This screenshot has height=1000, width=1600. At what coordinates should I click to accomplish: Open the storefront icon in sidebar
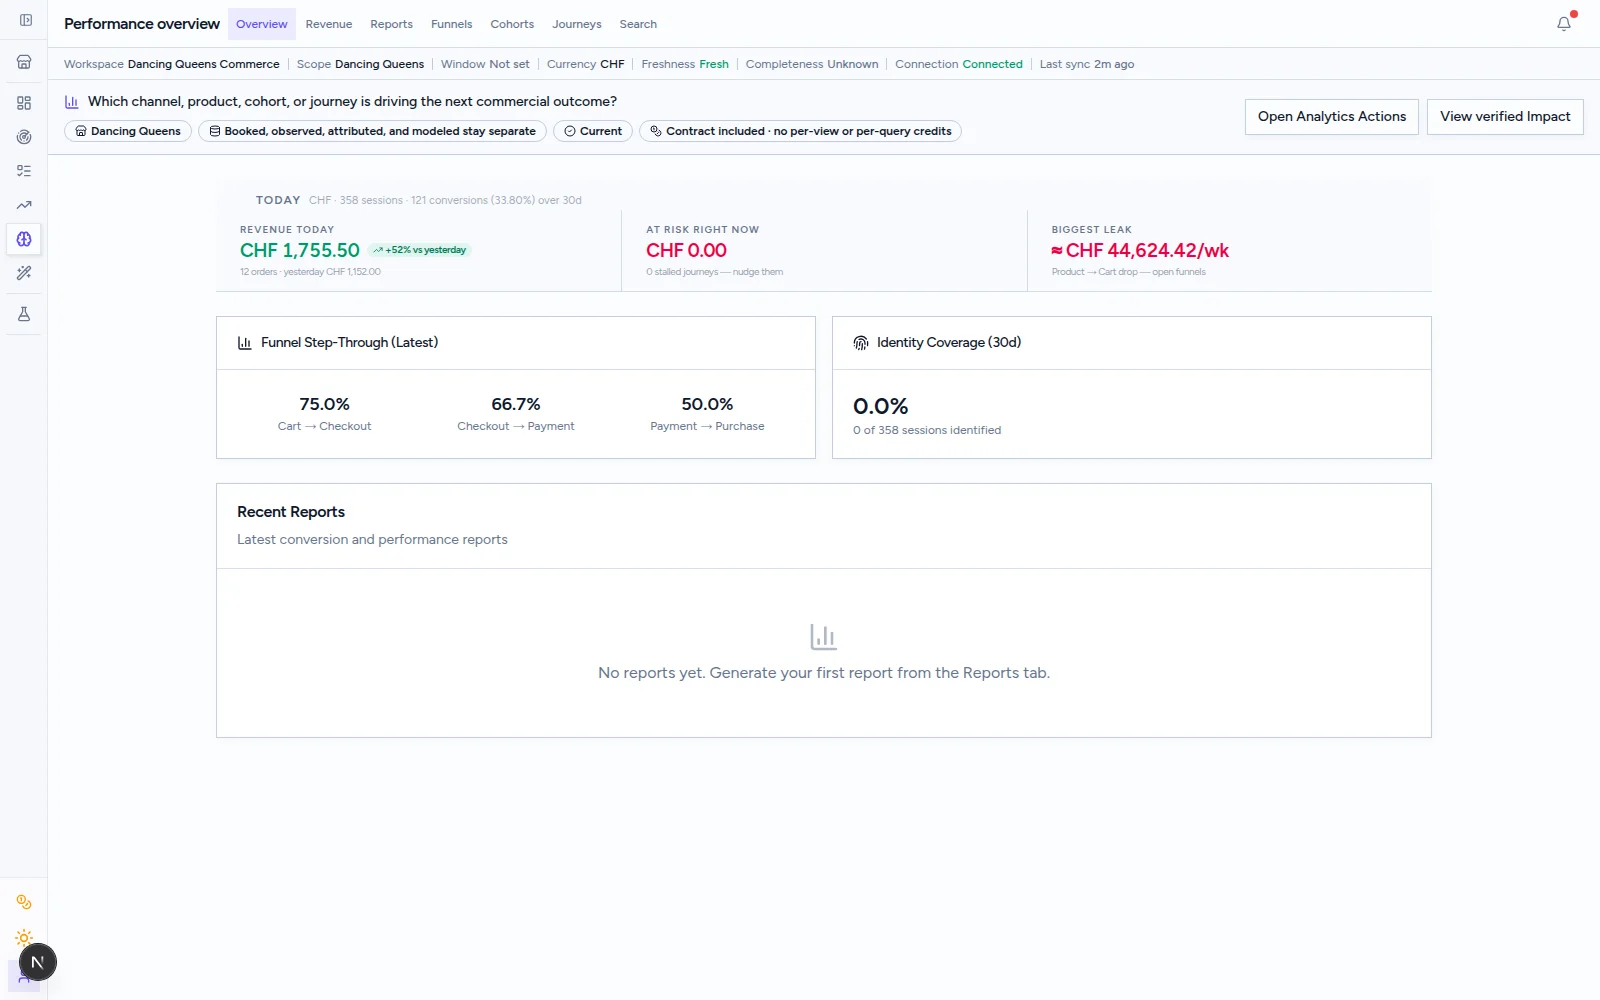click(24, 62)
